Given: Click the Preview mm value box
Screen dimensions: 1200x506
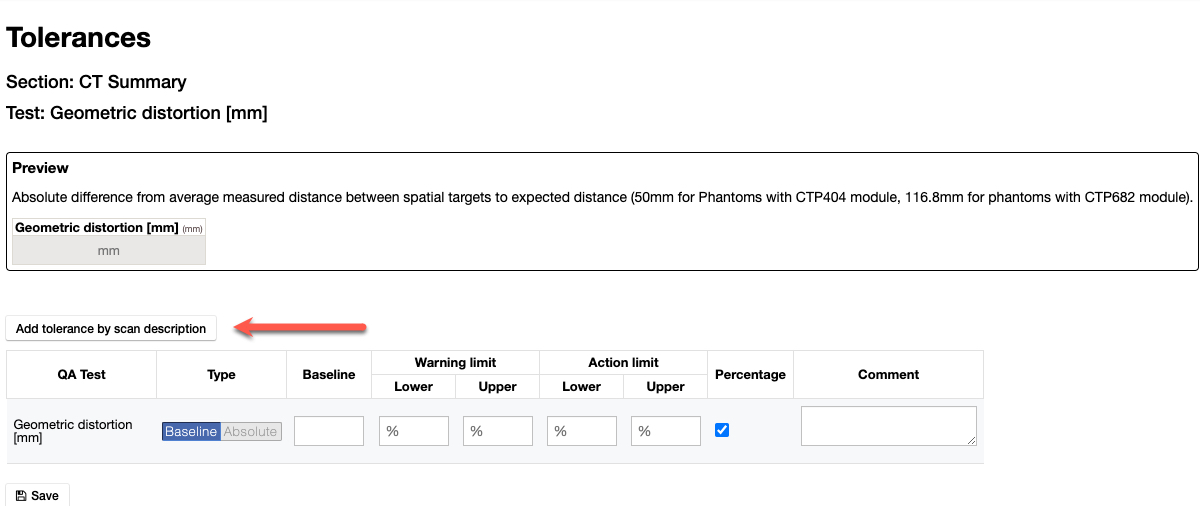Looking at the screenshot, I should [x=109, y=251].
